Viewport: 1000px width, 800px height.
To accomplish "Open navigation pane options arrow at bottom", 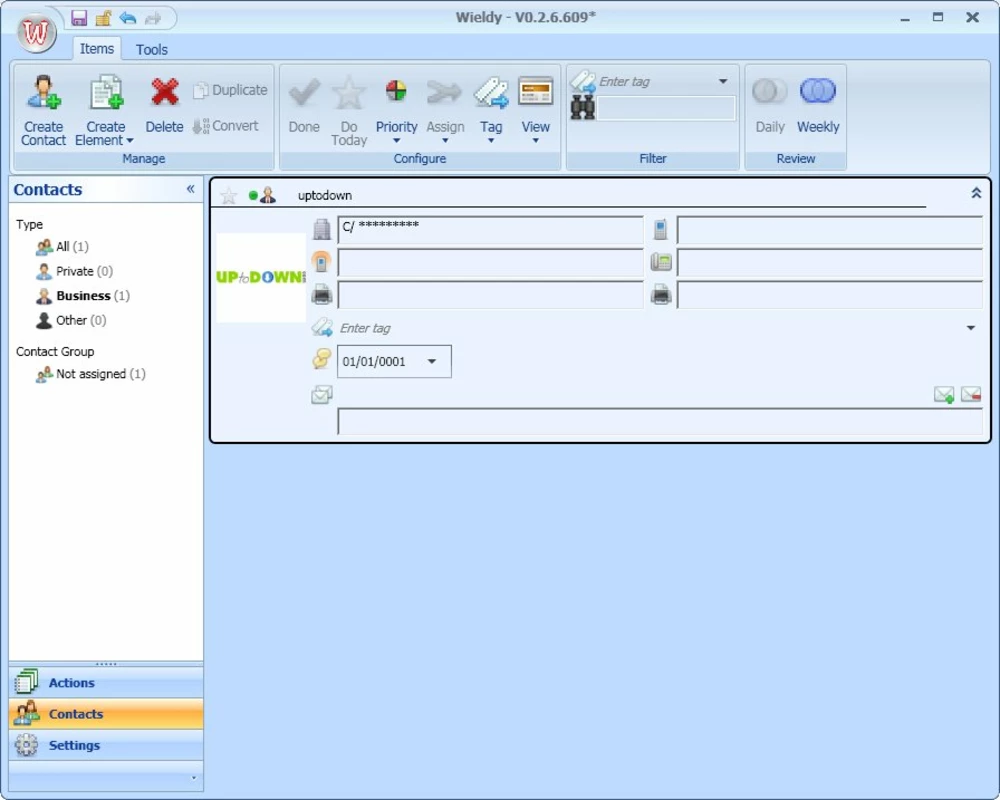I will (193, 778).
